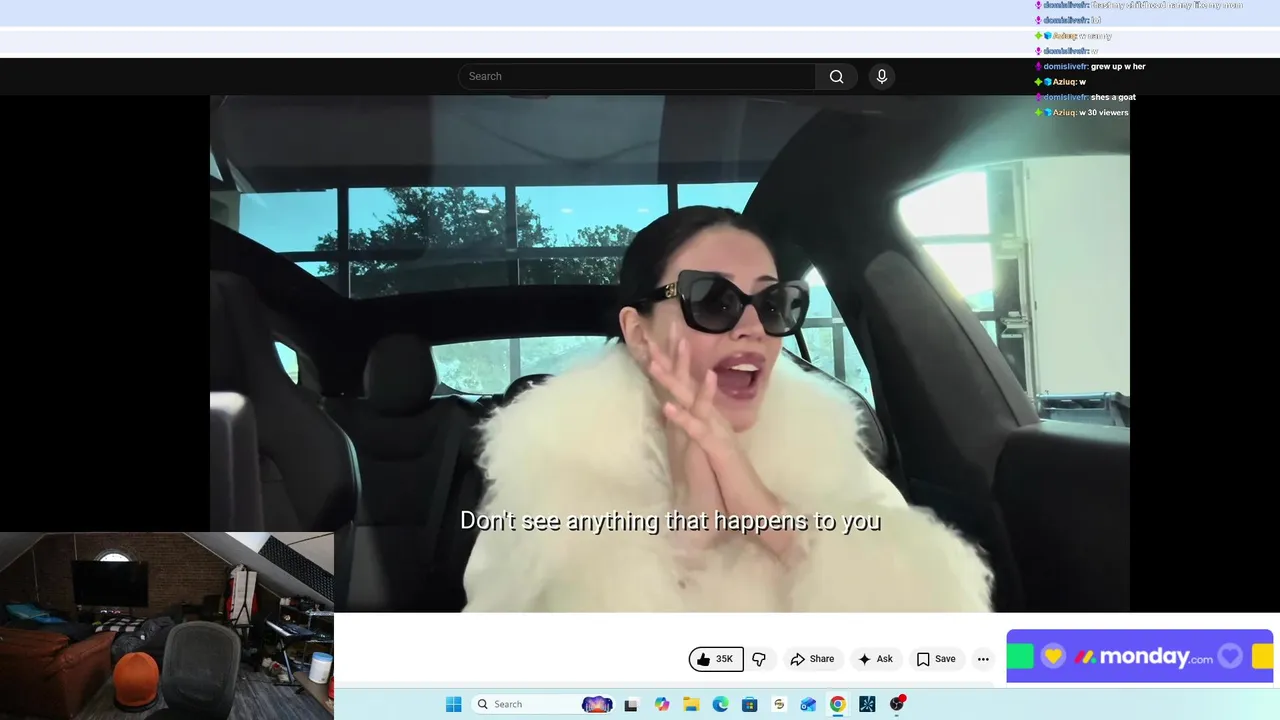Click chat message 'grew up w her'
The width and height of the screenshot is (1280, 720).
pos(1118,66)
